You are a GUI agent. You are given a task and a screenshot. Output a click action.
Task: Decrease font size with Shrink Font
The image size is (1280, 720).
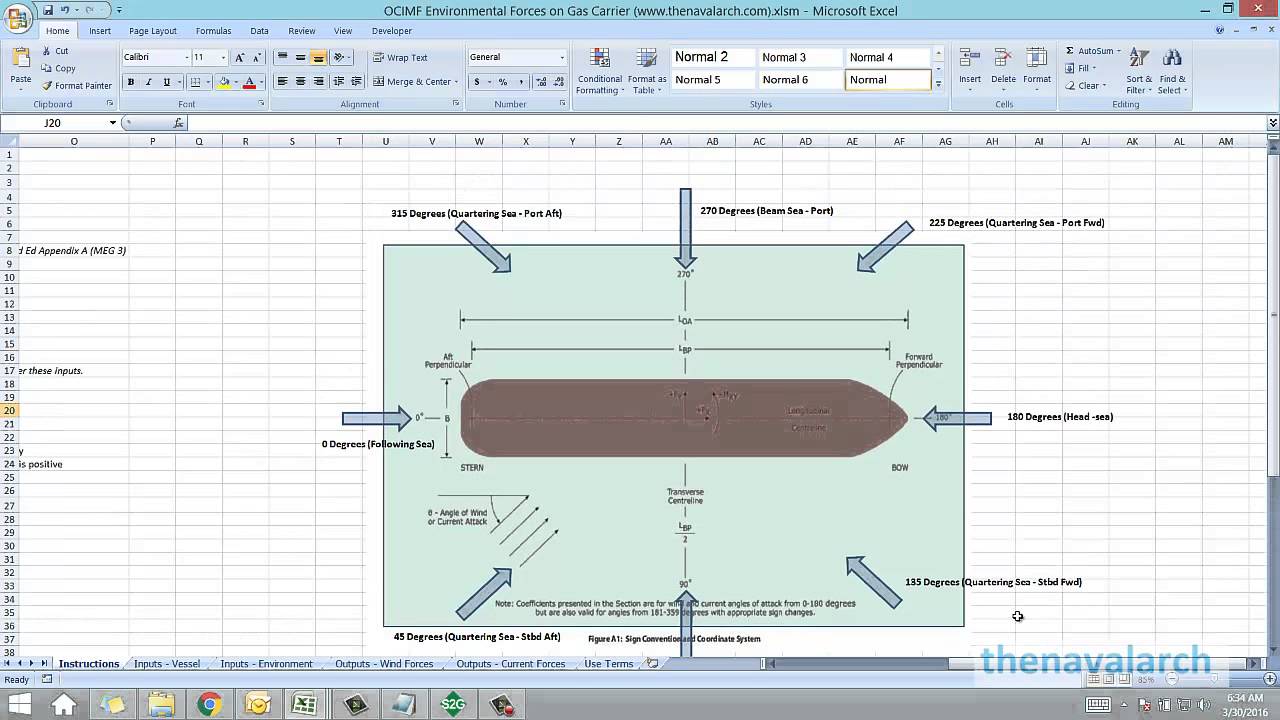[257, 57]
